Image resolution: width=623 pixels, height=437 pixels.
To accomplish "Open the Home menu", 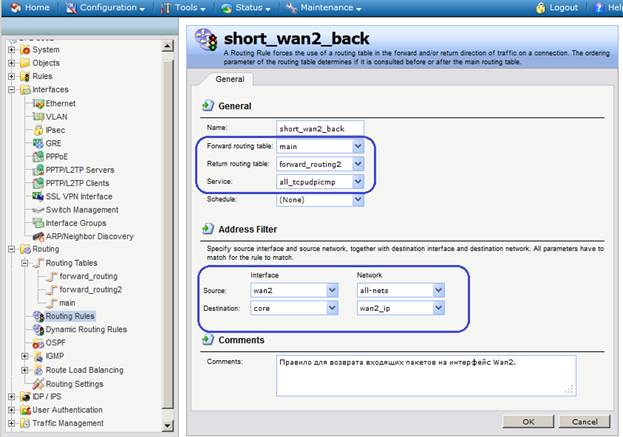I will pyautogui.click(x=31, y=8).
